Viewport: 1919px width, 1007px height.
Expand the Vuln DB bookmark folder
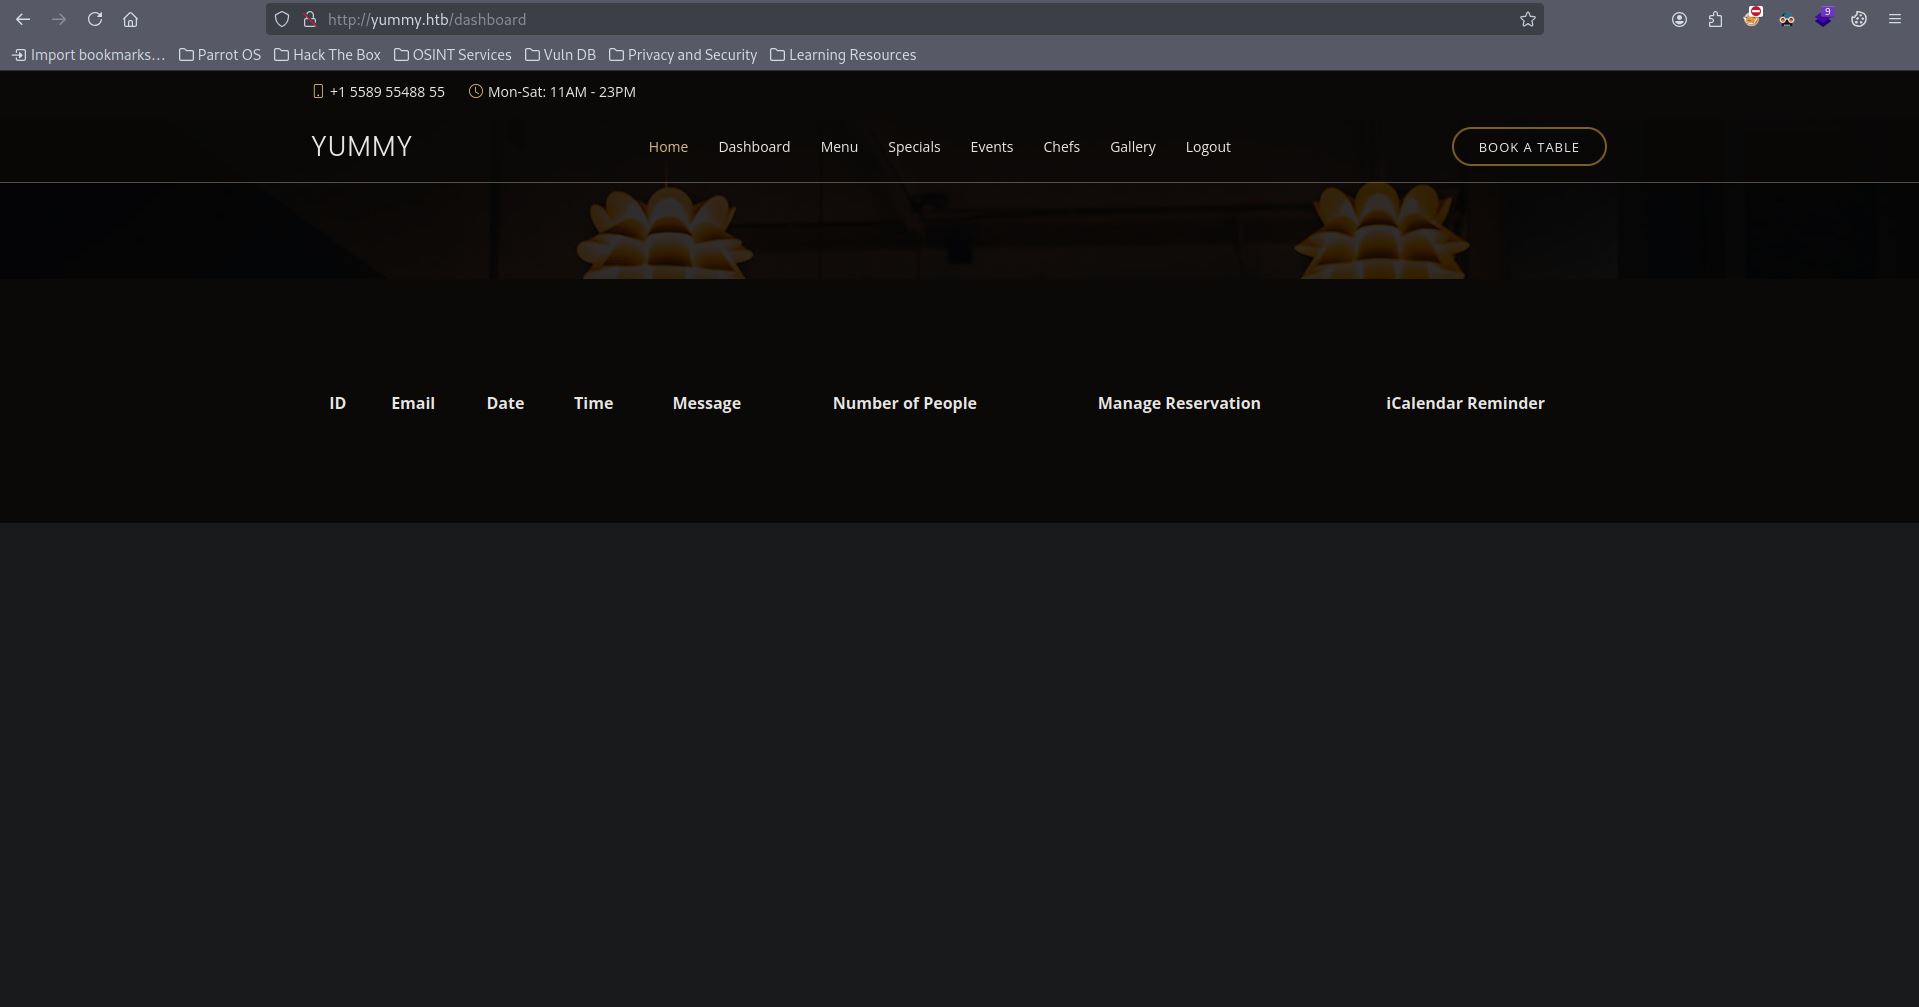[560, 55]
